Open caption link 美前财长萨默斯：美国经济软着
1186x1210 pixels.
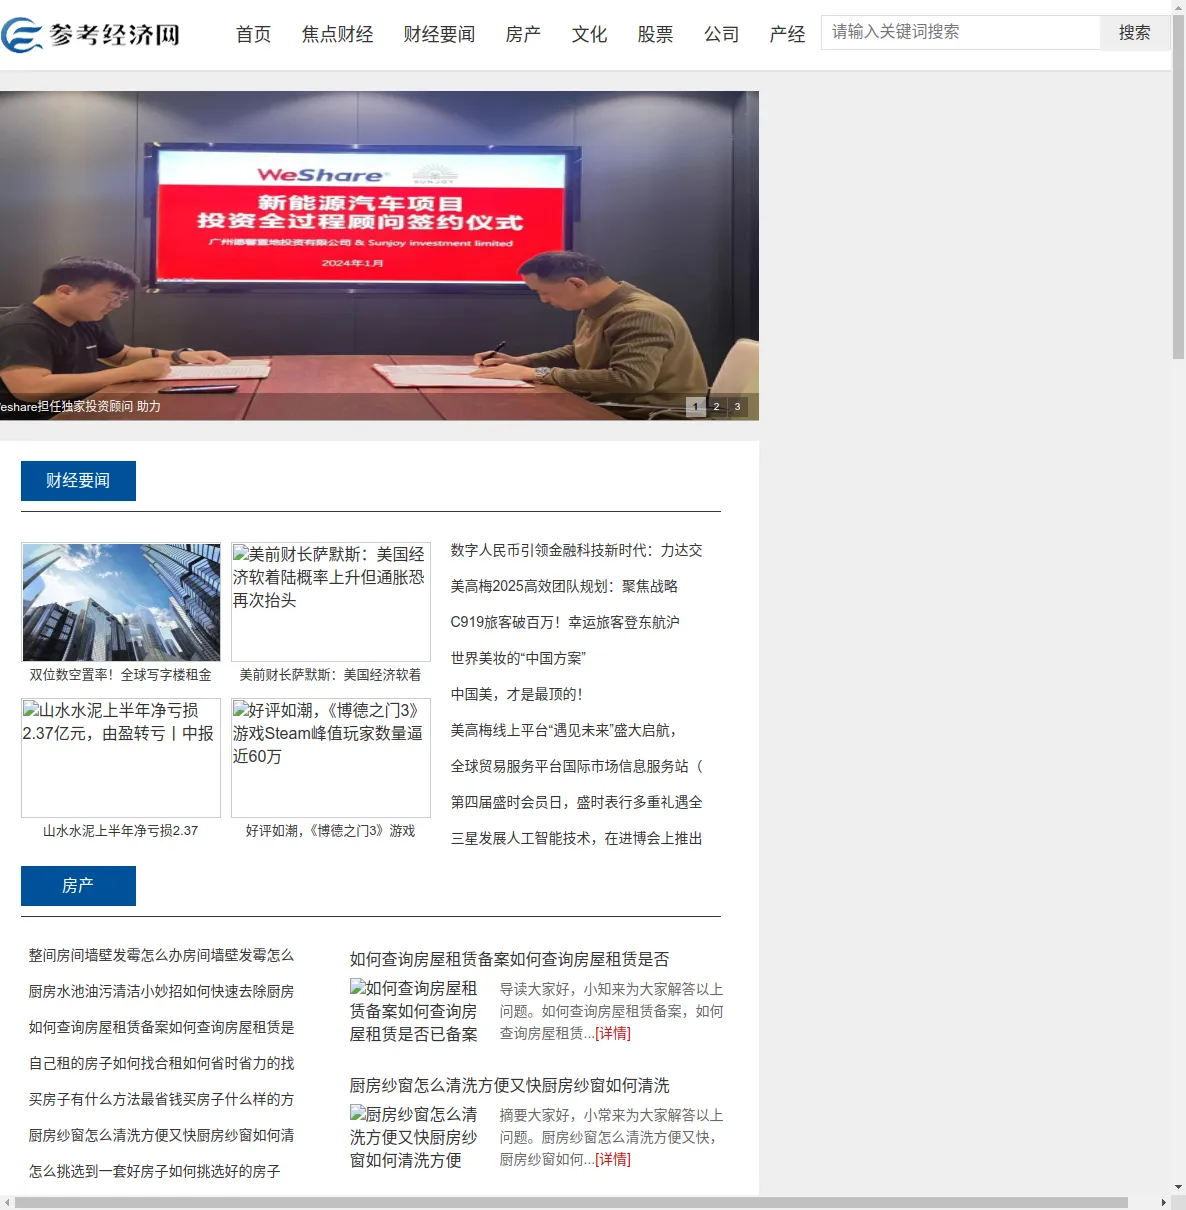[x=331, y=675]
